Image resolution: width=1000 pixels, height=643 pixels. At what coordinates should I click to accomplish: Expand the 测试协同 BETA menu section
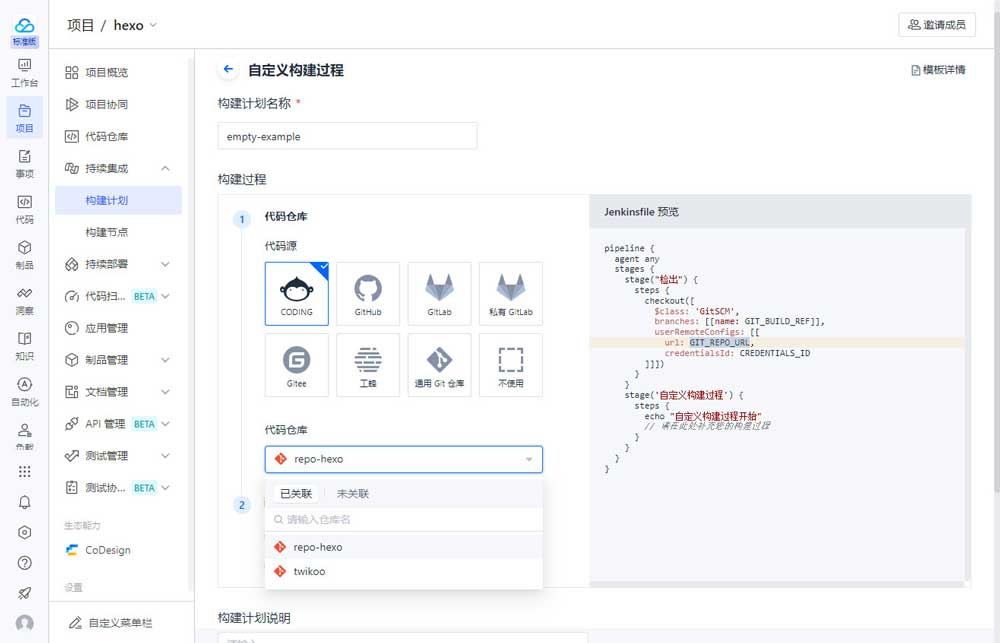(165, 487)
